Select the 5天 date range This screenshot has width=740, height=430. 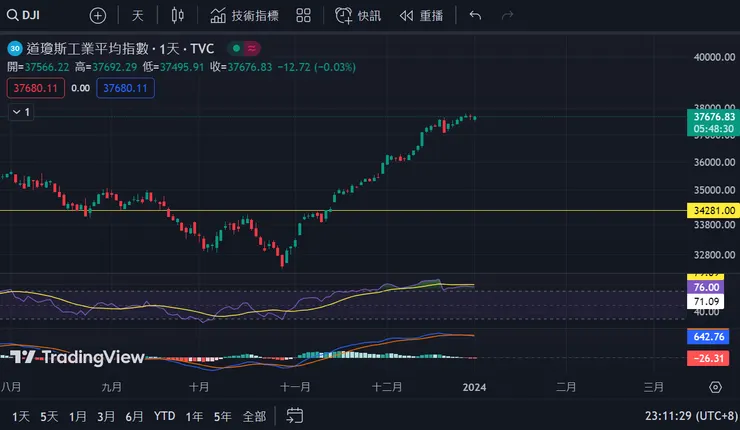[x=49, y=416]
